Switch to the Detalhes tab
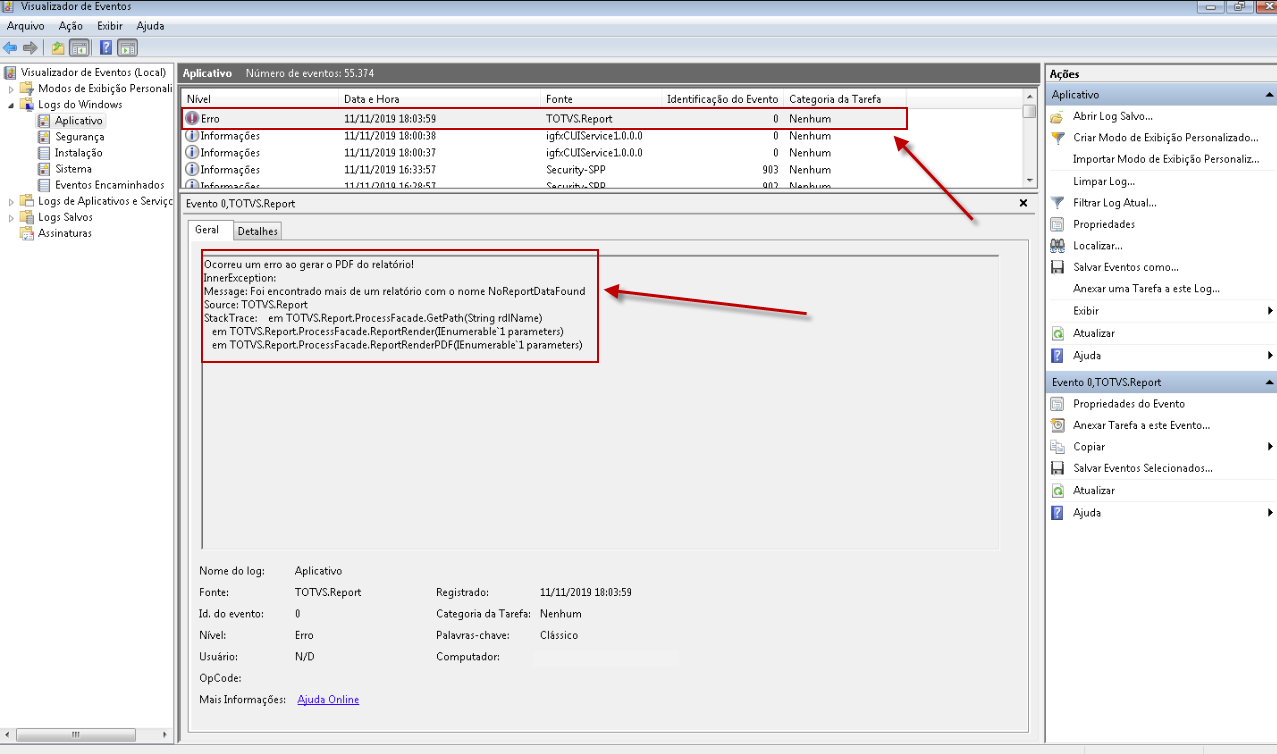 pyautogui.click(x=257, y=231)
